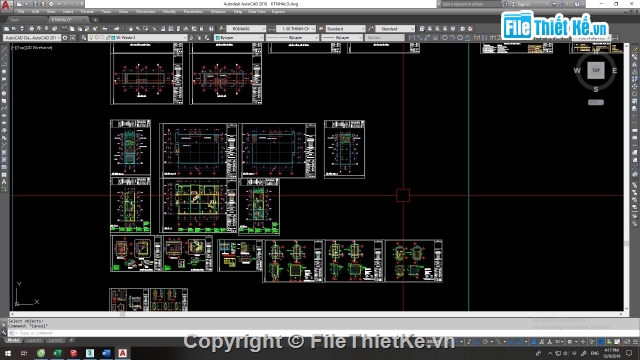Switch to the Layout1 tab

tap(33, 340)
